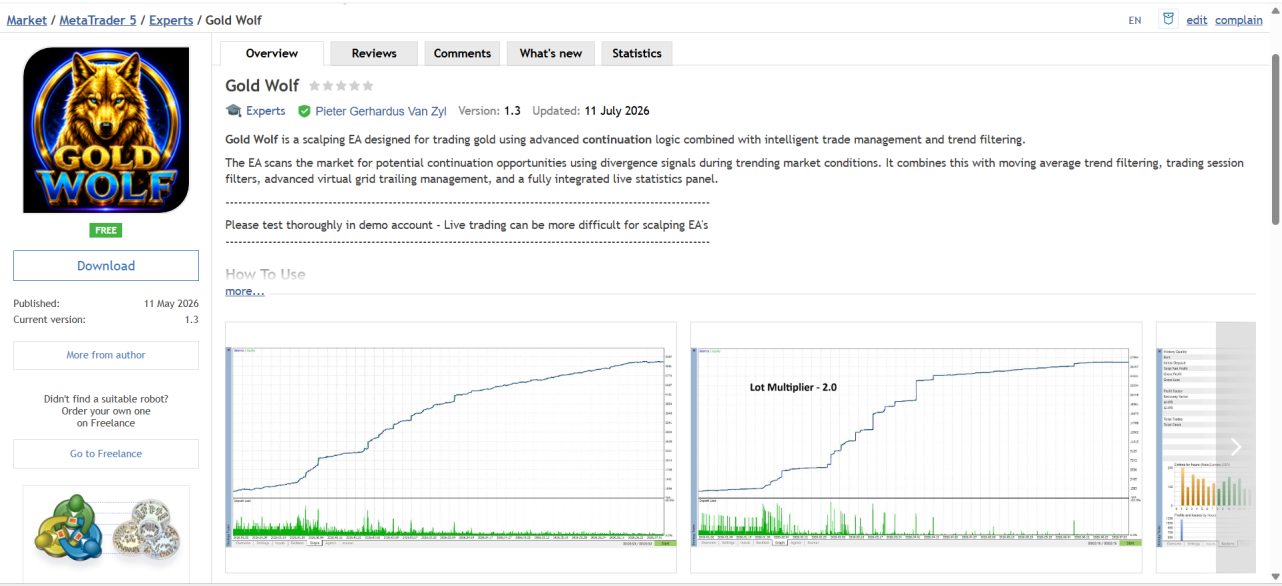Viewport: 1282px width, 586px height.
Task: Click the How To Use heading
Action: [265, 274]
